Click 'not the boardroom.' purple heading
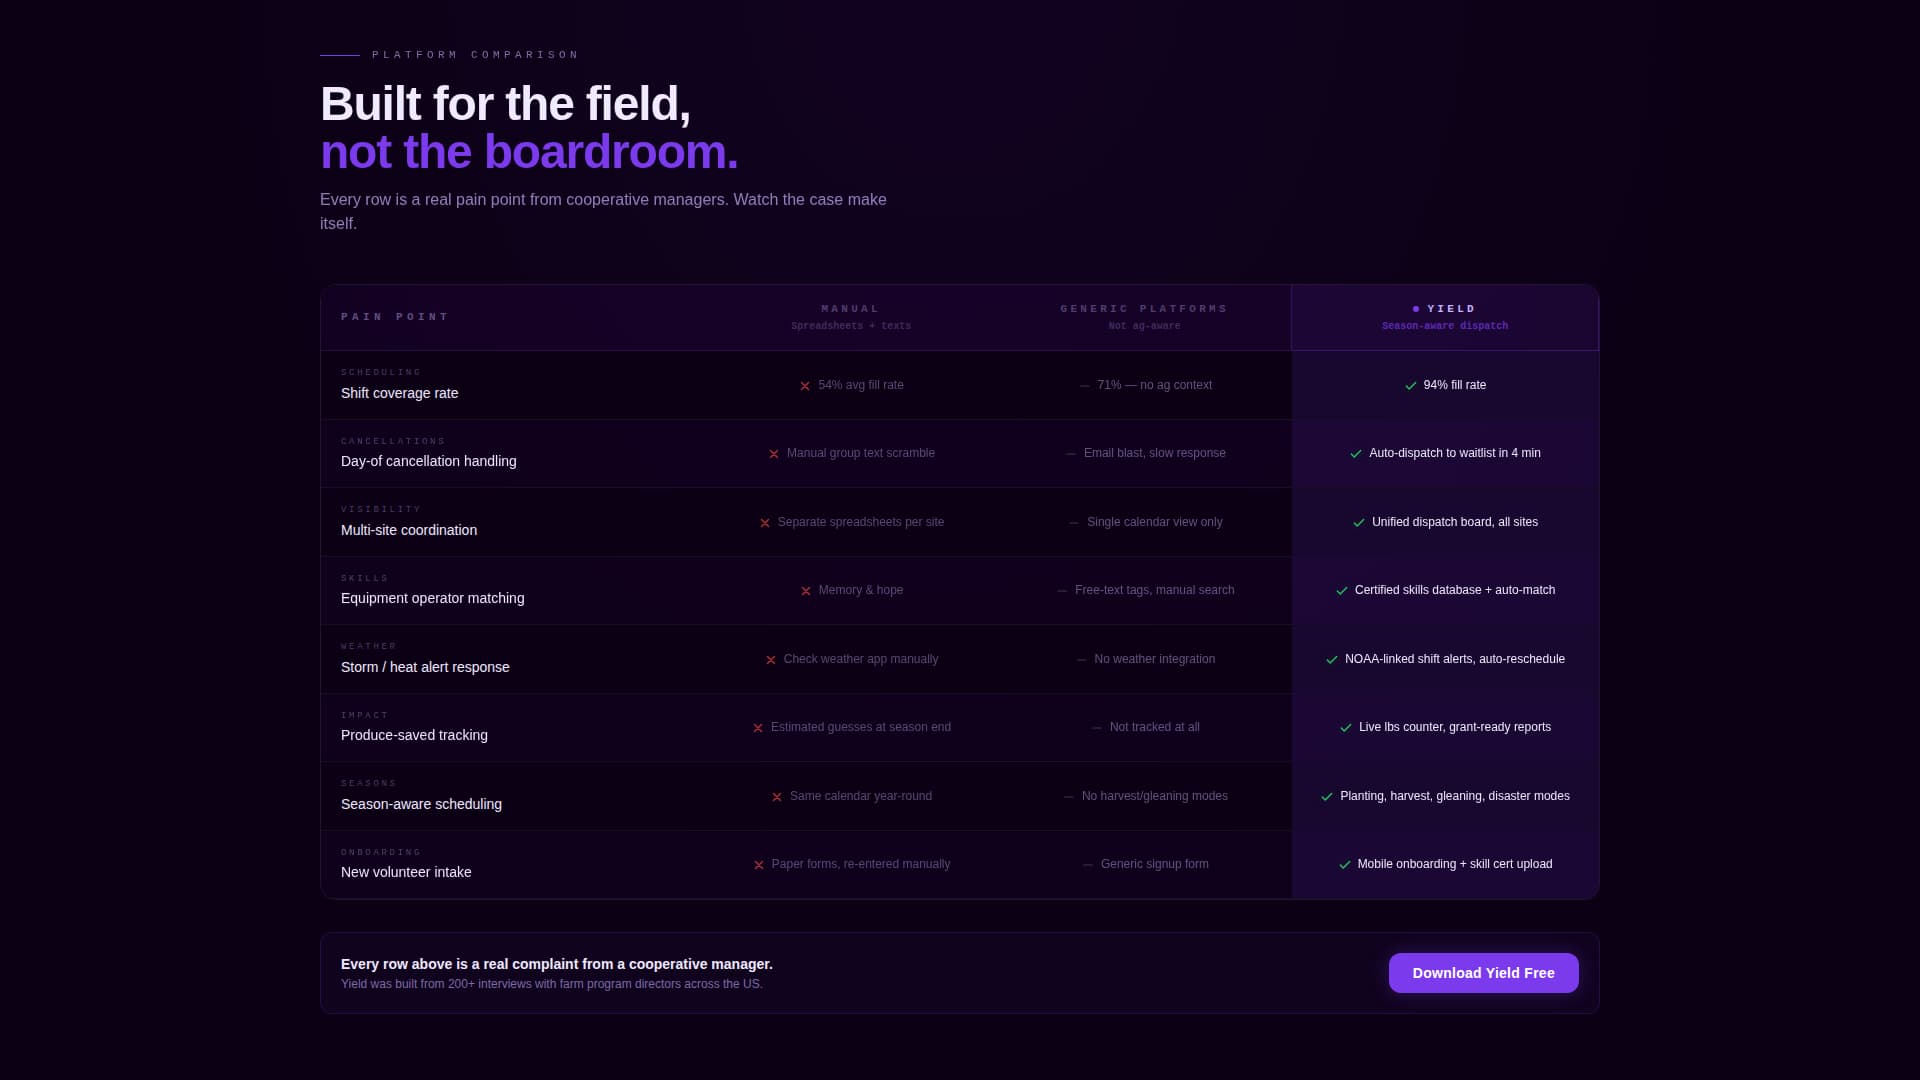This screenshot has height=1080, width=1920. [529, 152]
